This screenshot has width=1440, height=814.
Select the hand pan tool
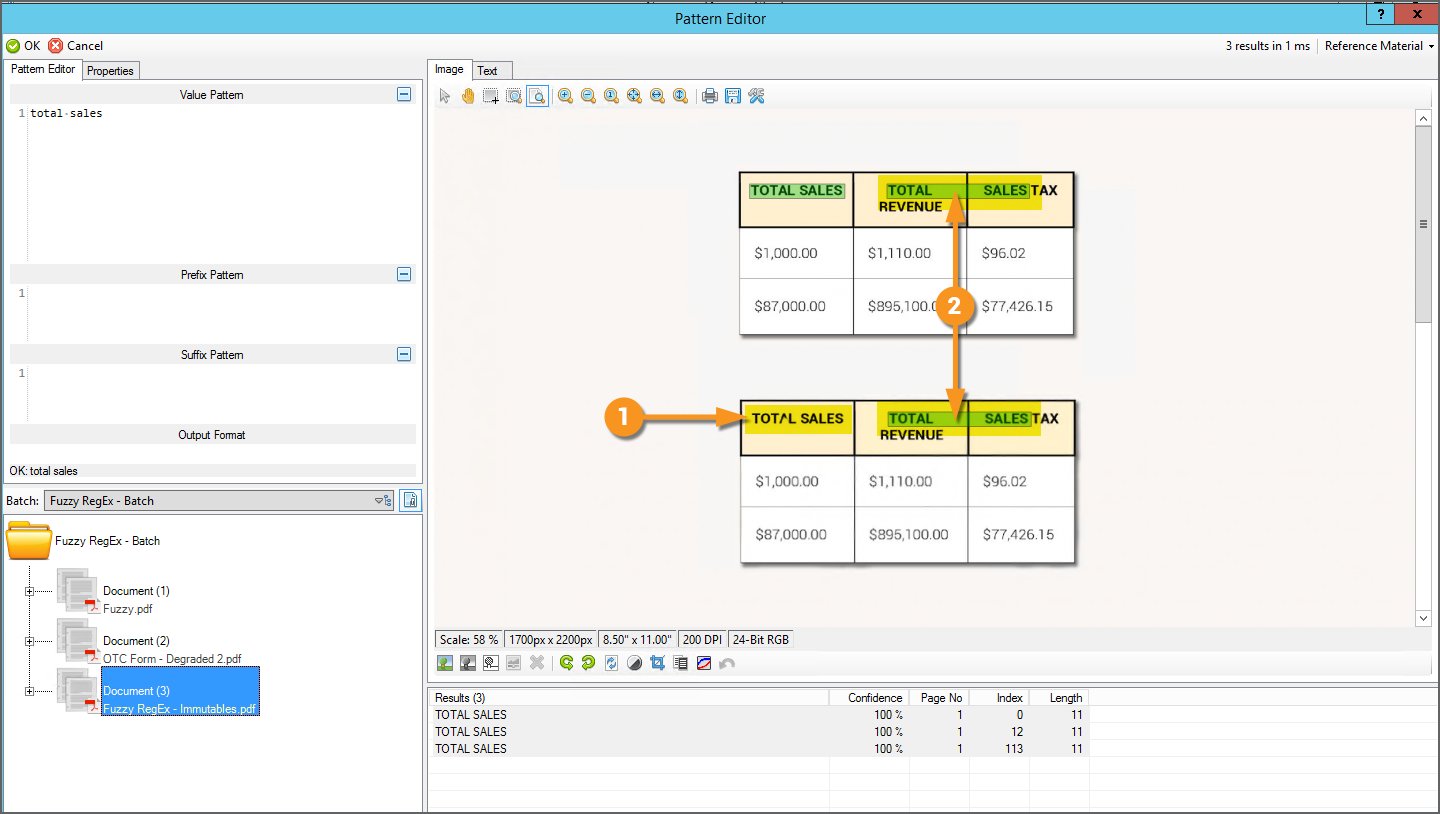468,96
